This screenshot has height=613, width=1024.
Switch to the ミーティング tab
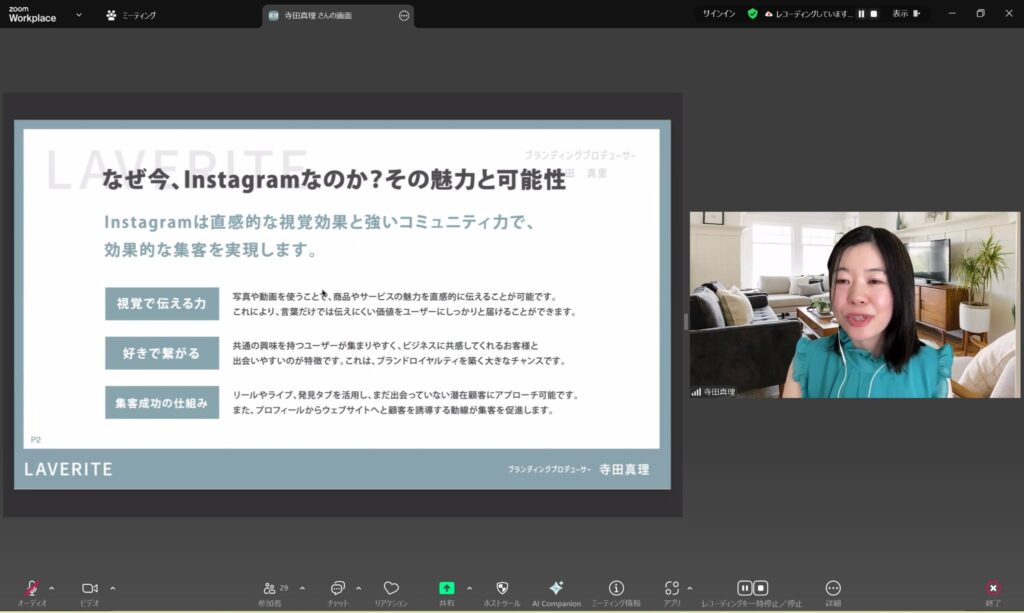click(131, 15)
